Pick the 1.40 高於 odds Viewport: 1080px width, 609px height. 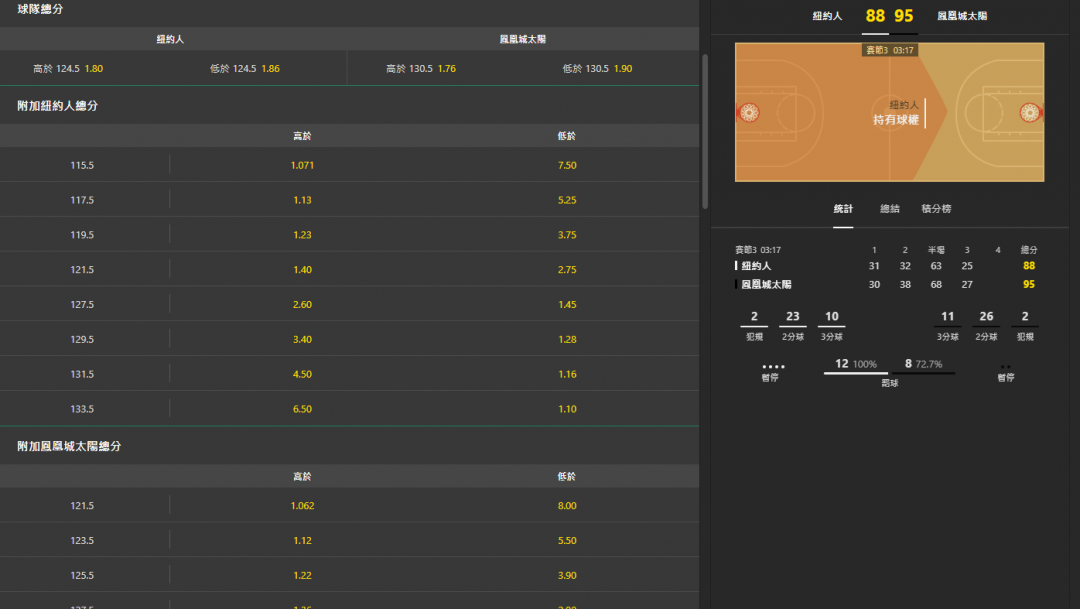[302, 269]
